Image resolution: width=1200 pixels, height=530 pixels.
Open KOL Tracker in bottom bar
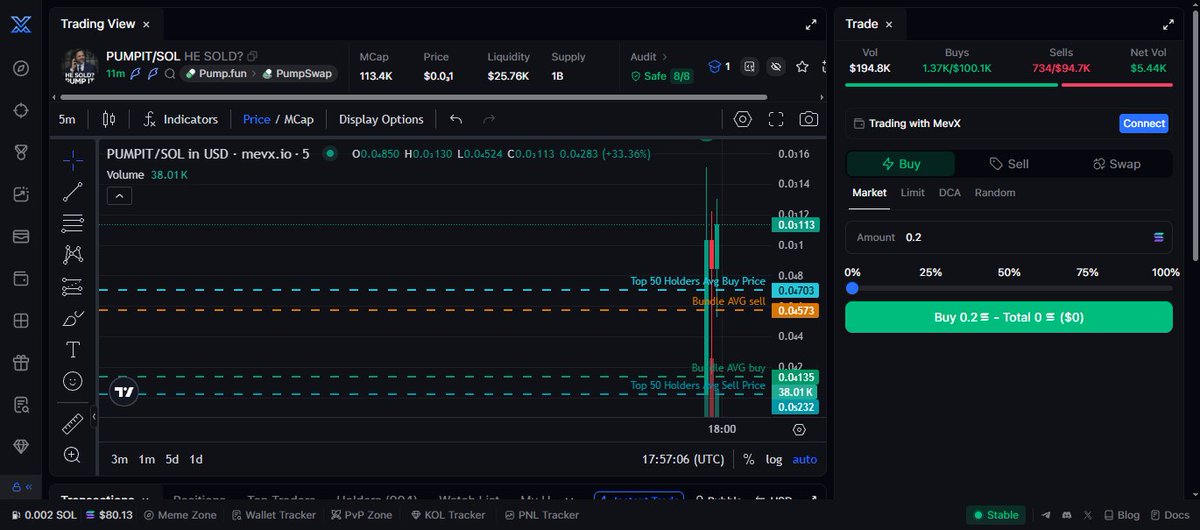pos(447,515)
